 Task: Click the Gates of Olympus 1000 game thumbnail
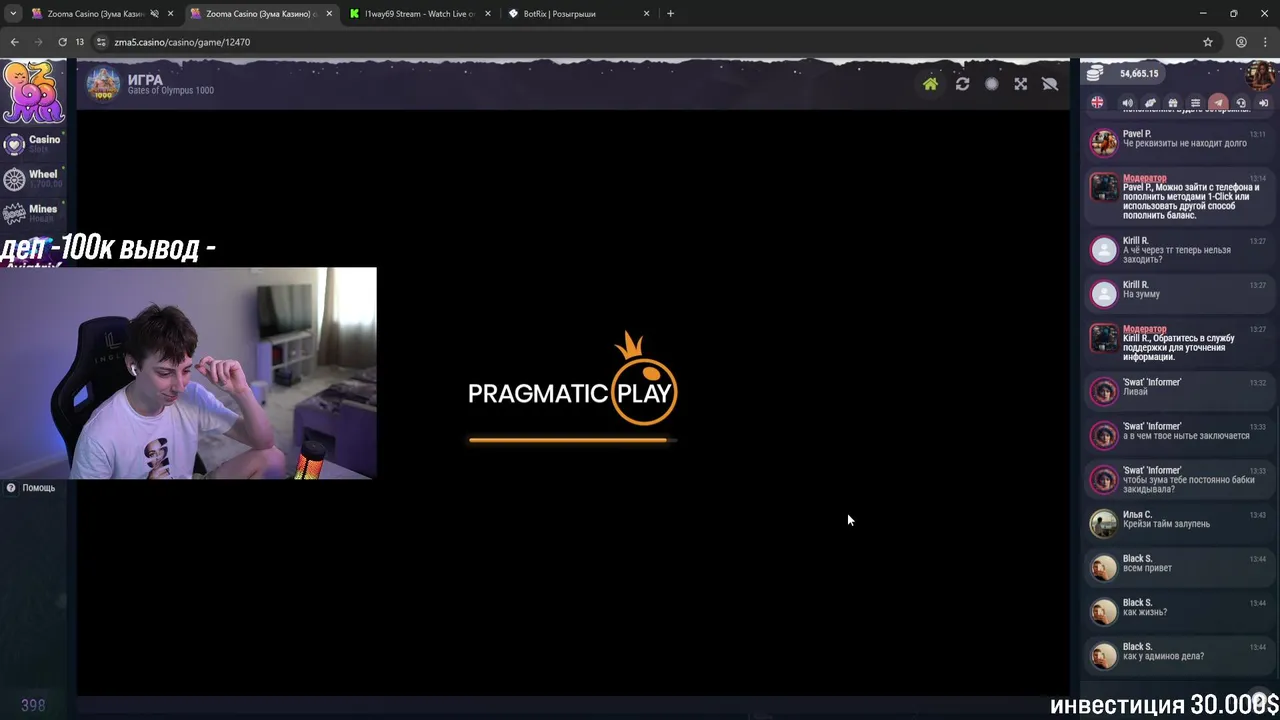(103, 84)
